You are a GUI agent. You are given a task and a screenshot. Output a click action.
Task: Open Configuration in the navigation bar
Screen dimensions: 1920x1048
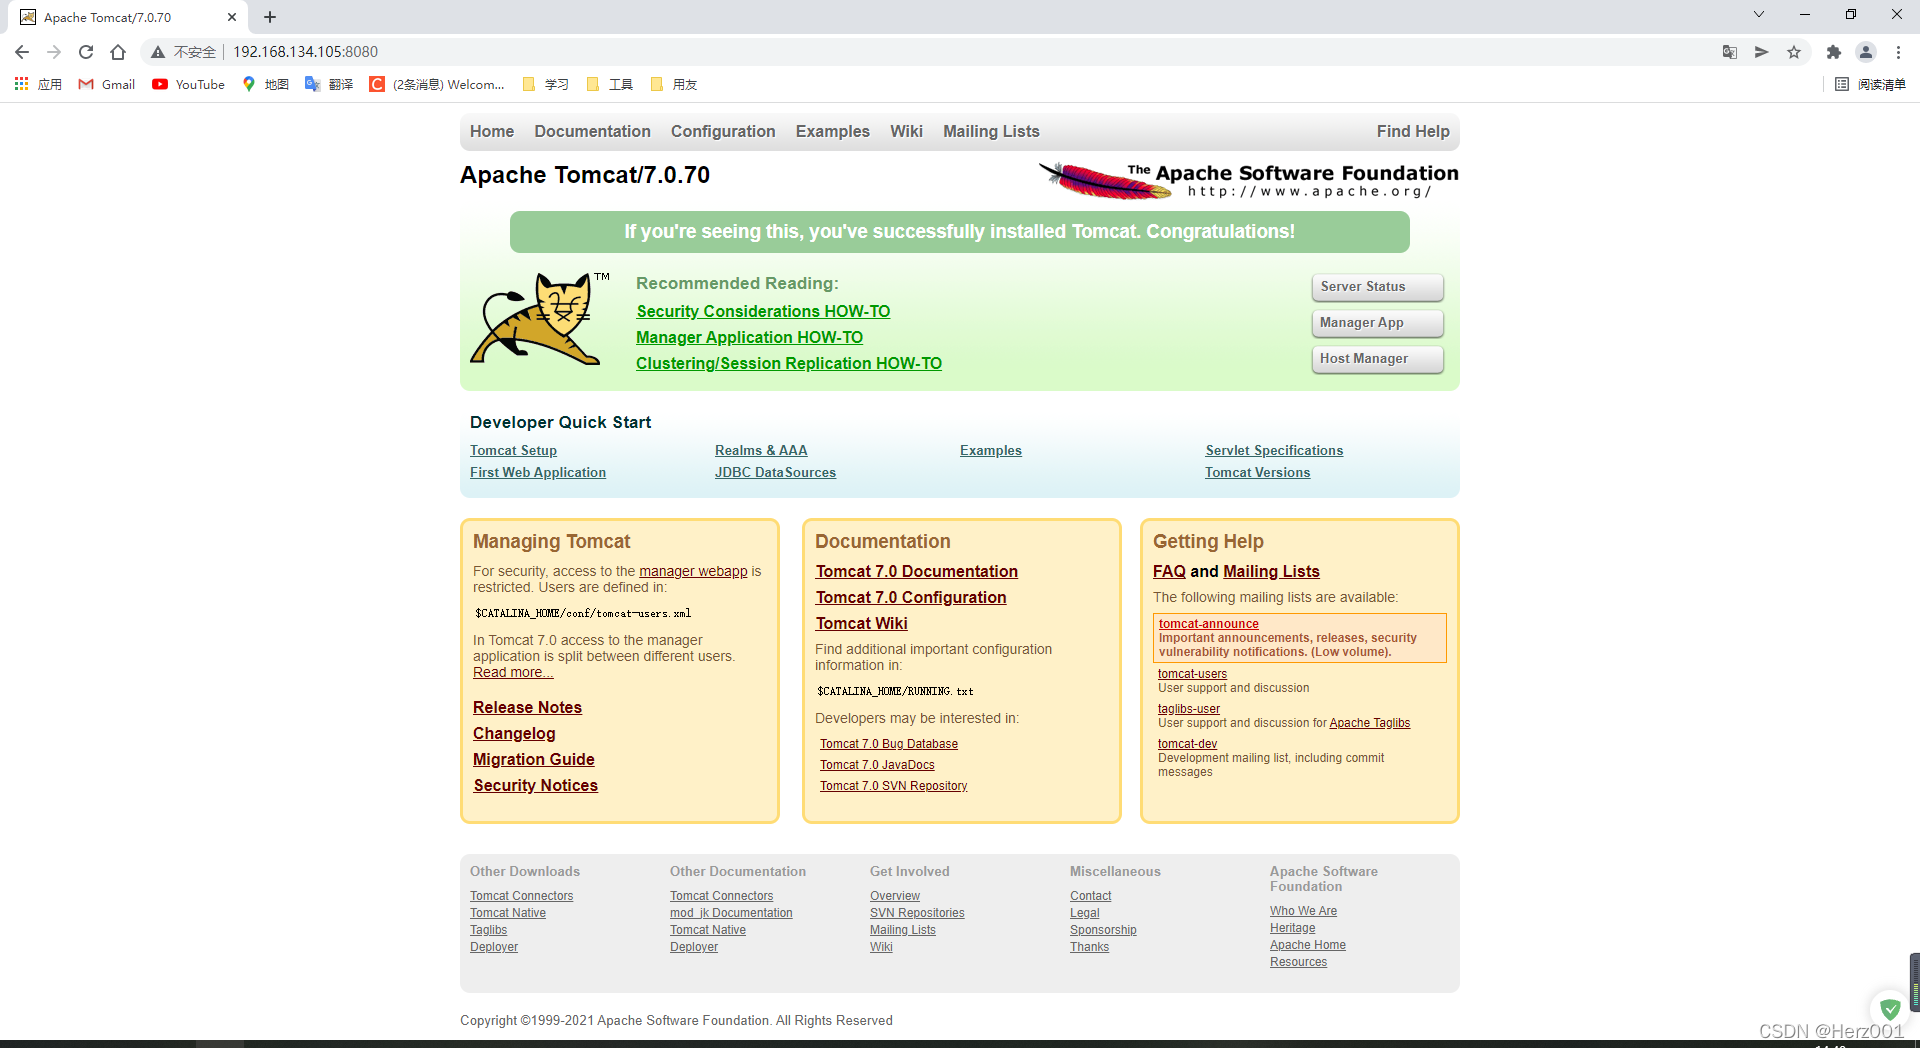click(x=723, y=131)
